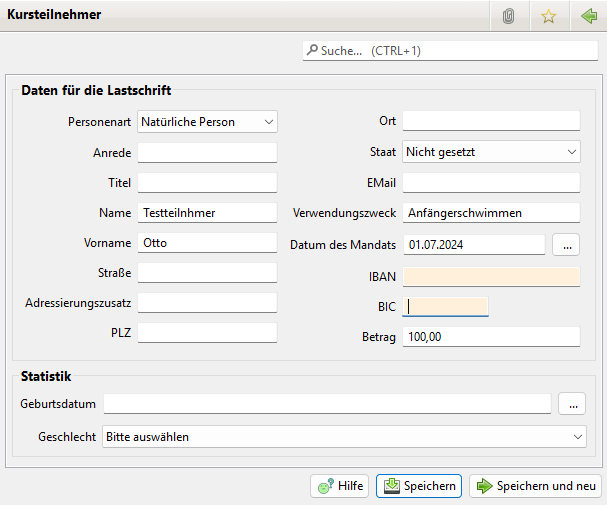Expand the Staat dropdown list
Viewport: 607px width, 505px height.
click(491, 152)
